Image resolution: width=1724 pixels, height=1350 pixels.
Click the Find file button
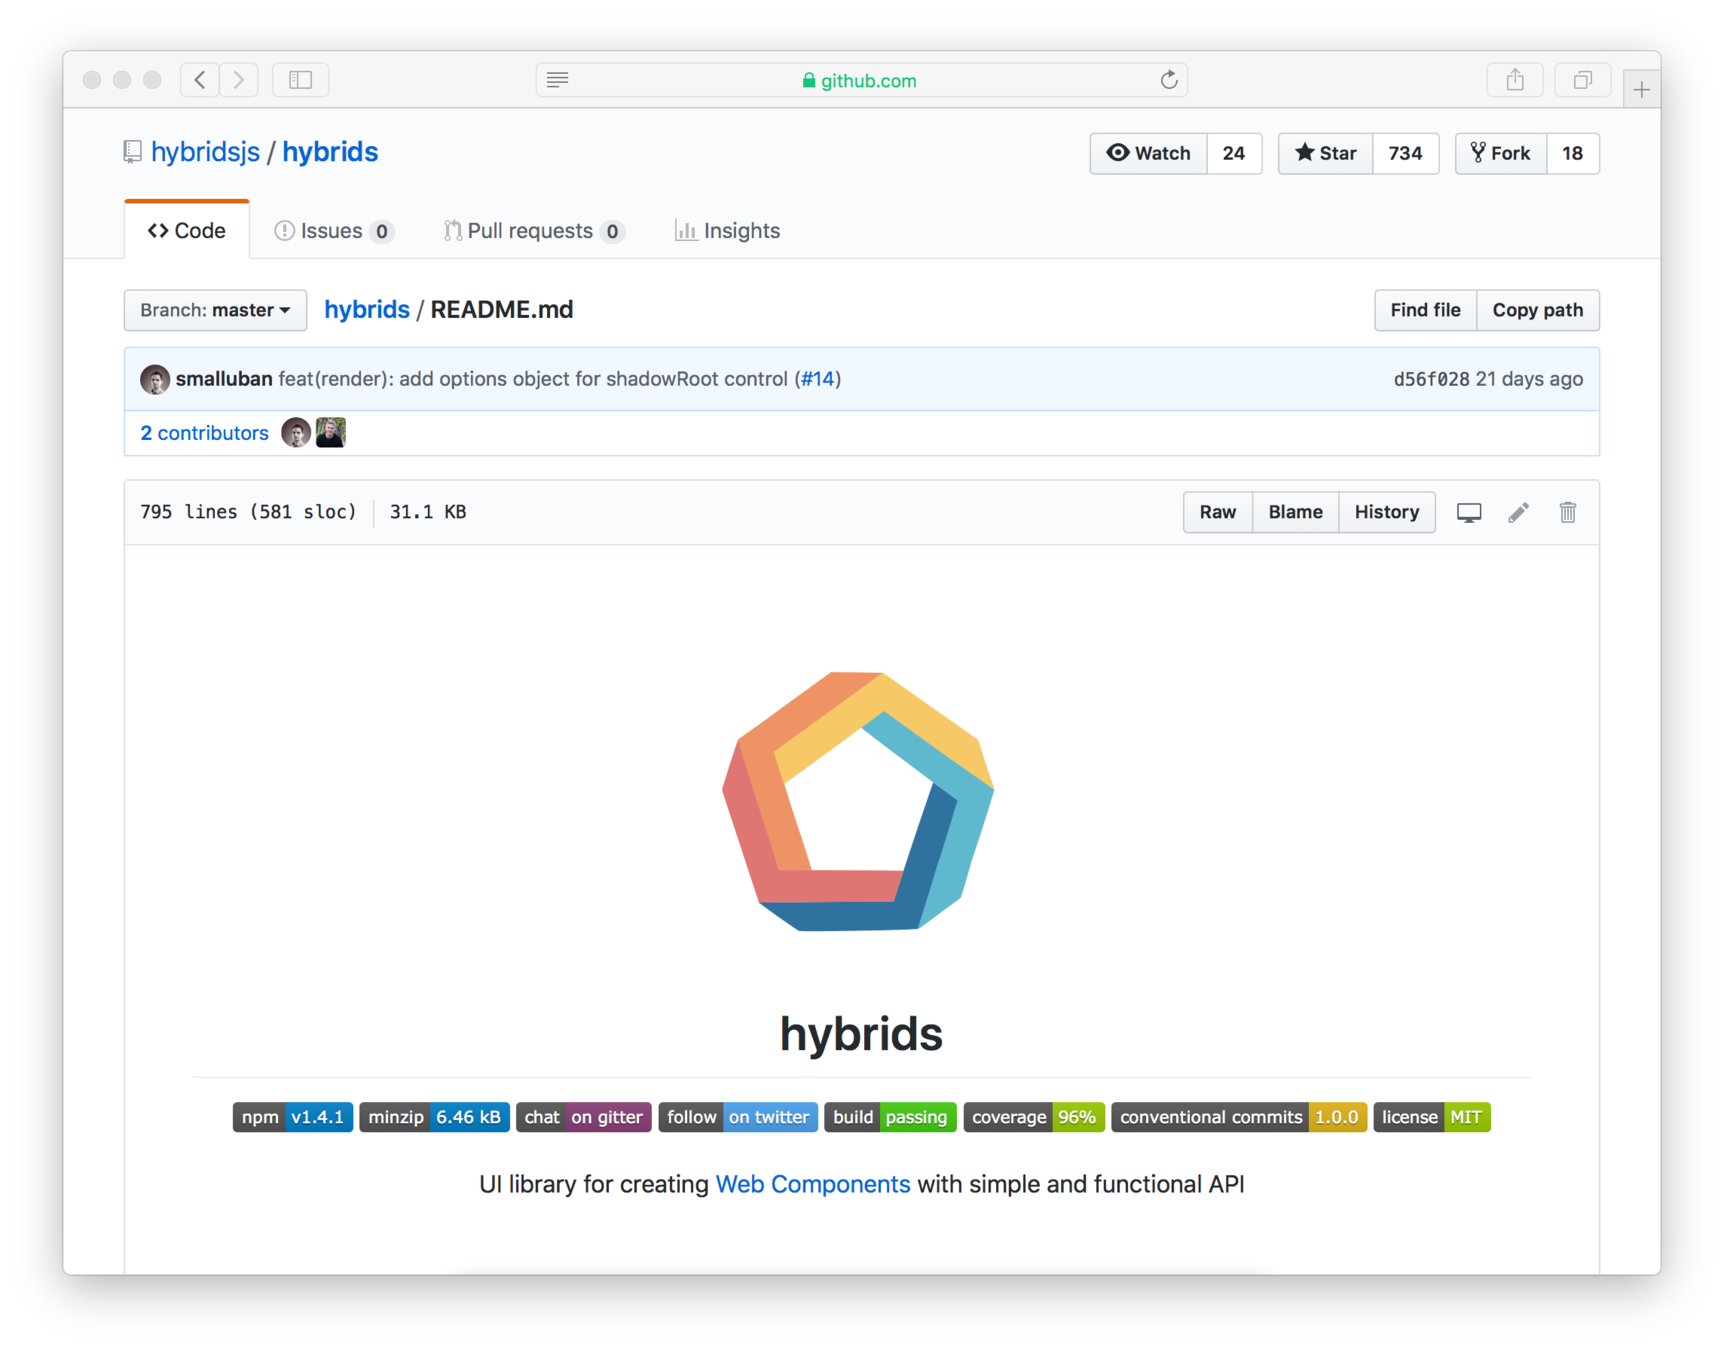point(1425,310)
